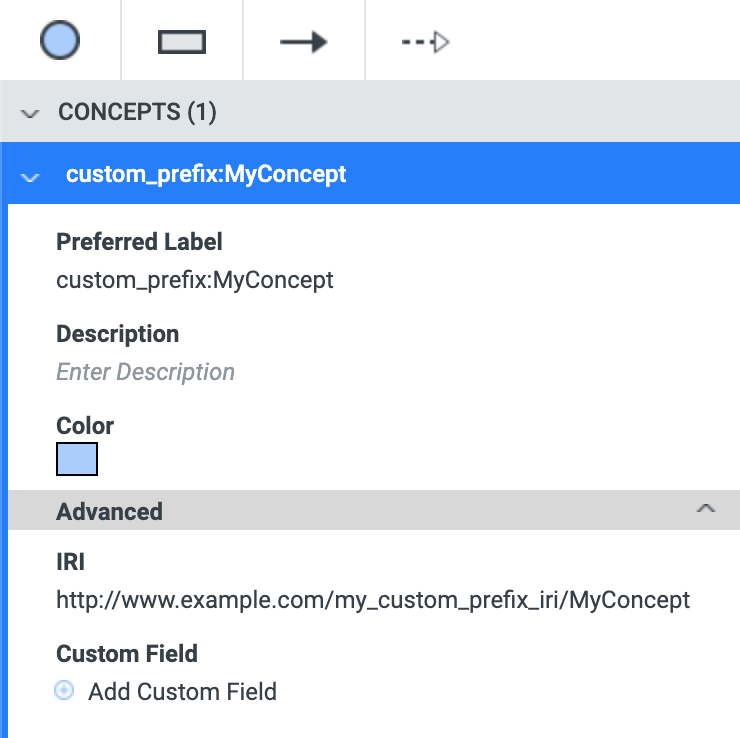Screen dimensions: 740x738
Task: Click the Advanced section header label
Action: pyautogui.click(x=109, y=512)
